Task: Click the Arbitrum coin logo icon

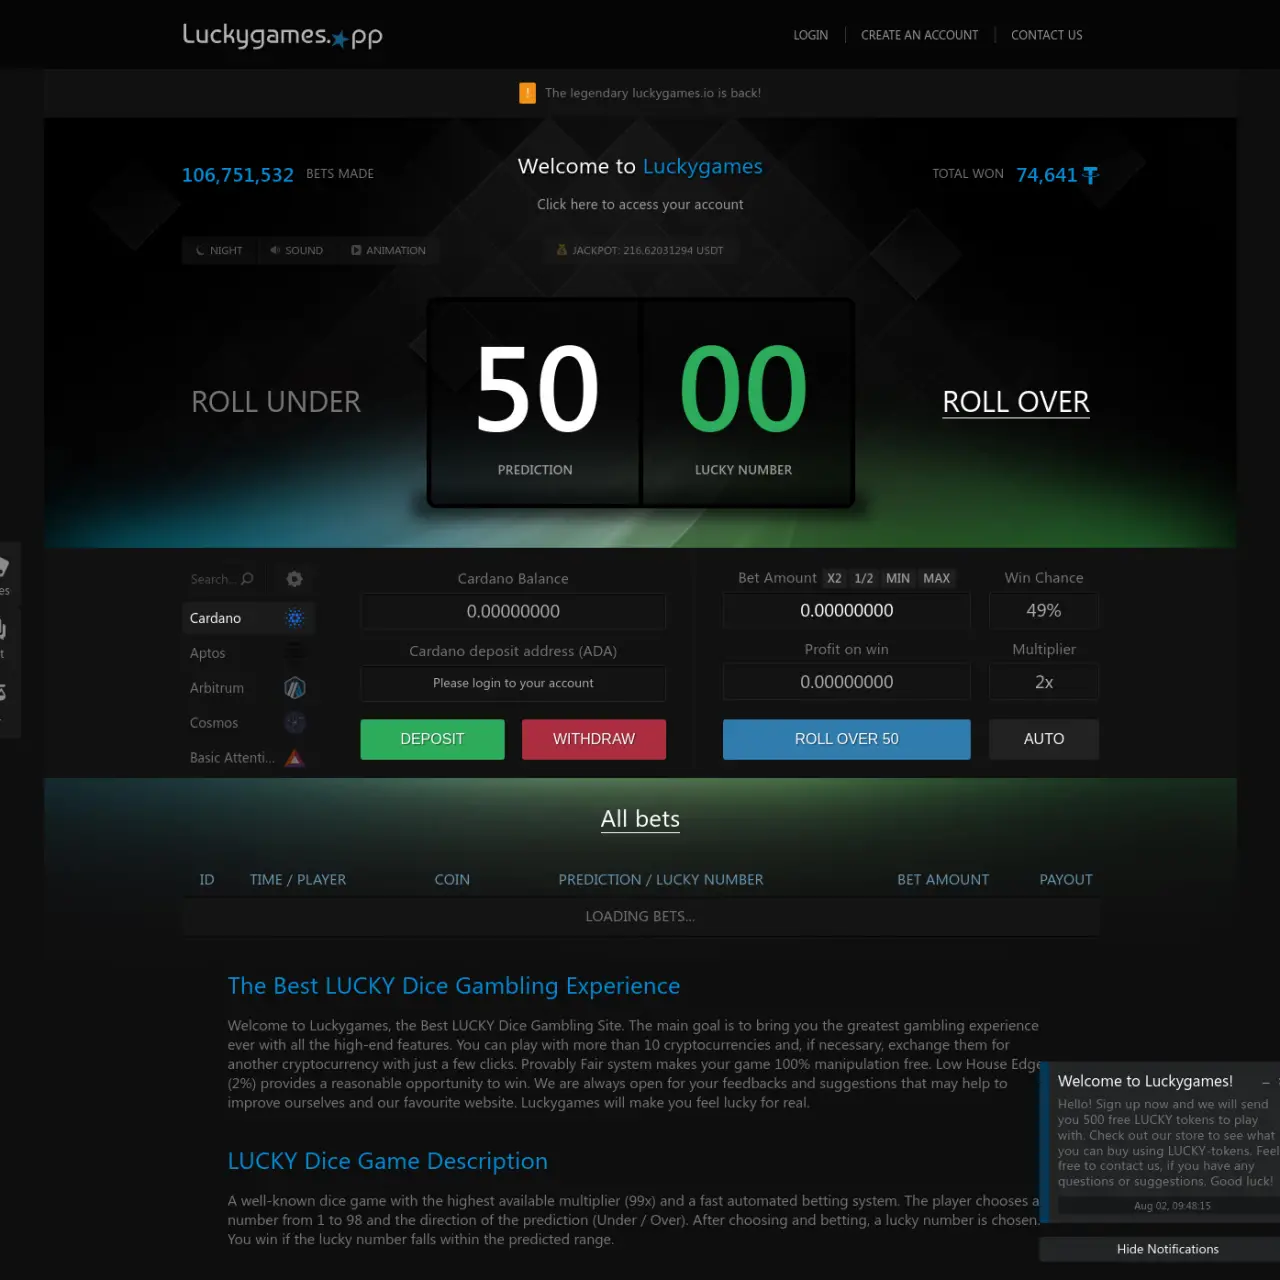Action: 294,688
